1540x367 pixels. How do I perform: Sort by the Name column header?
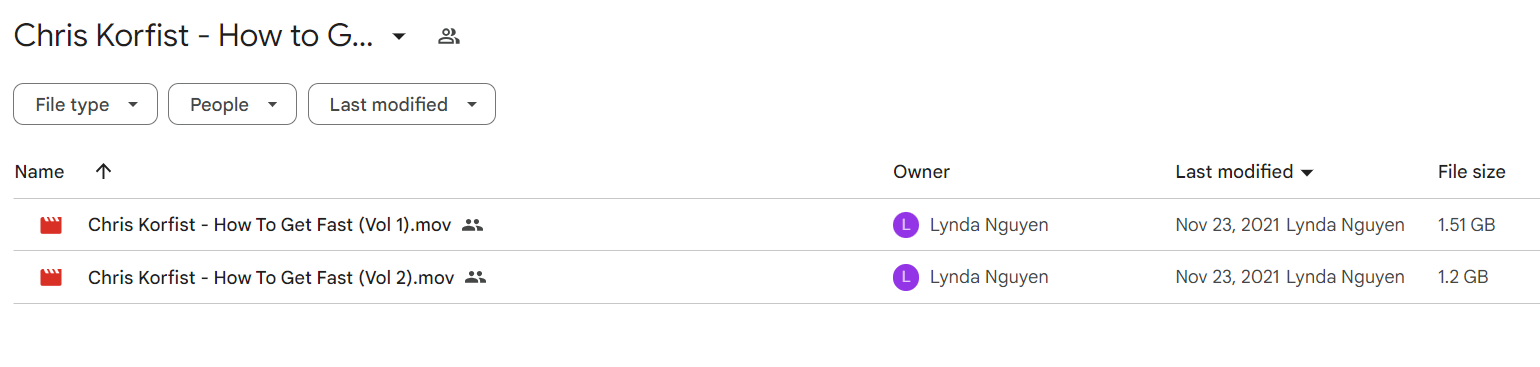tap(40, 172)
